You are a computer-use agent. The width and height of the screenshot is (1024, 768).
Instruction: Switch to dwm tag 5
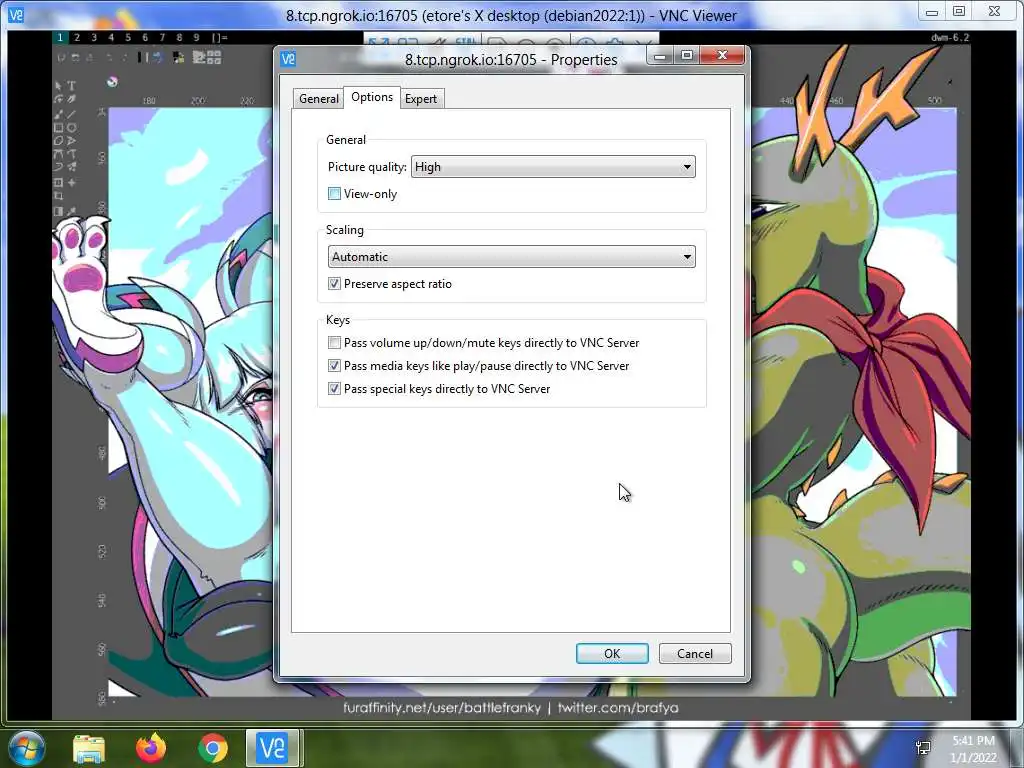click(x=128, y=37)
